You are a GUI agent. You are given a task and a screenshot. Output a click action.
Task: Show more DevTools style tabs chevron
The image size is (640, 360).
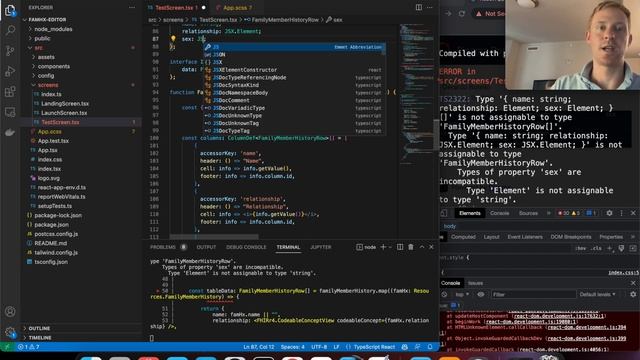click(633, 237)
